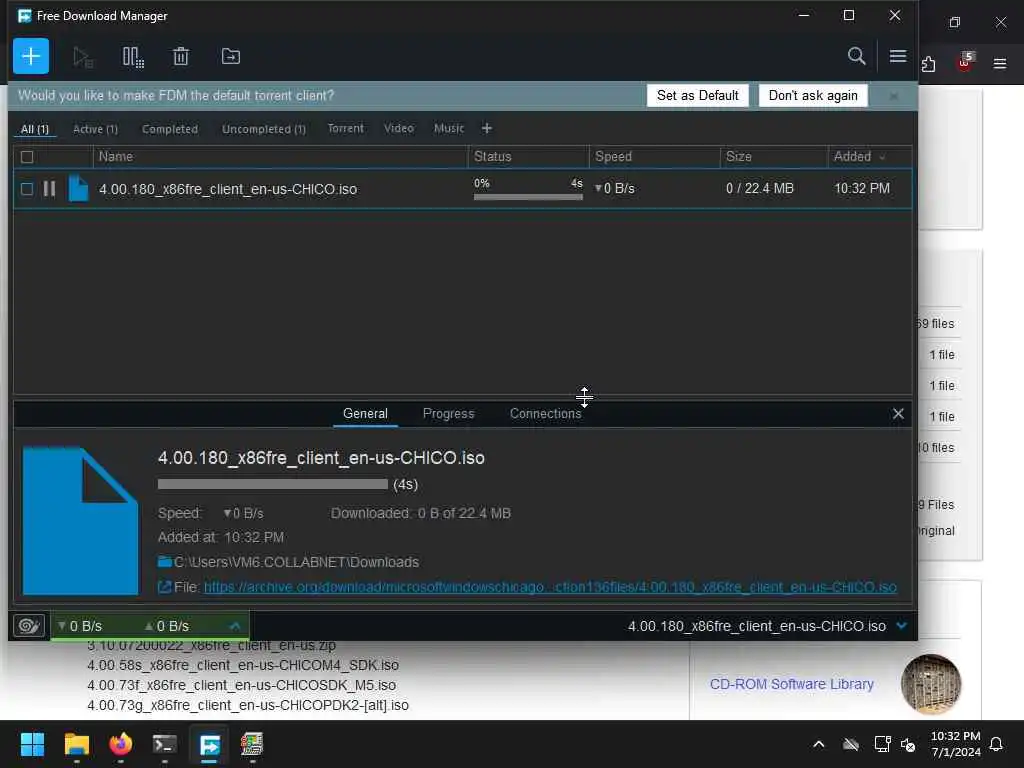Click the network status tray icon
Screen dimensions: 1024x768
882,744
